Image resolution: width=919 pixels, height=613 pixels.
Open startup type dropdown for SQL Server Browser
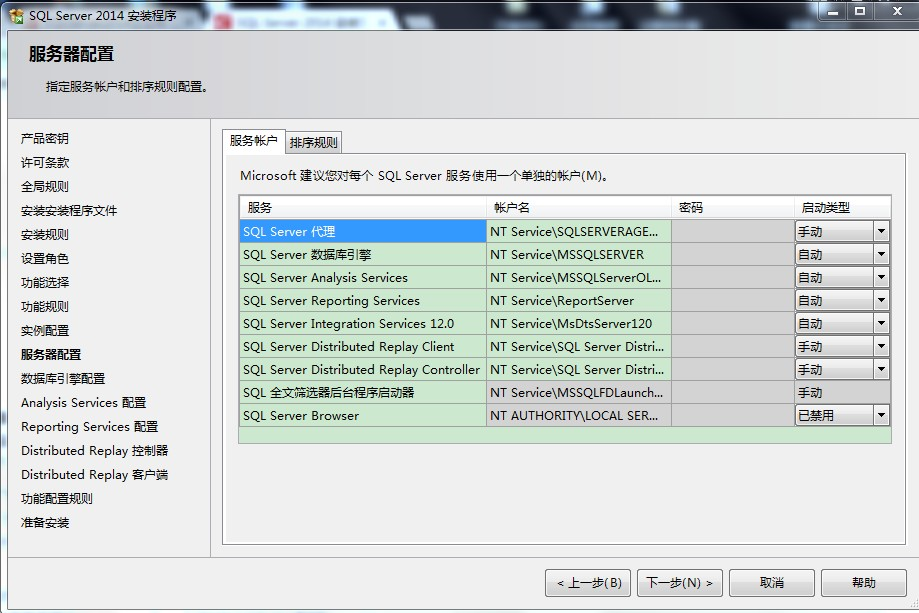pyautogui.click(x=881, y=416)
